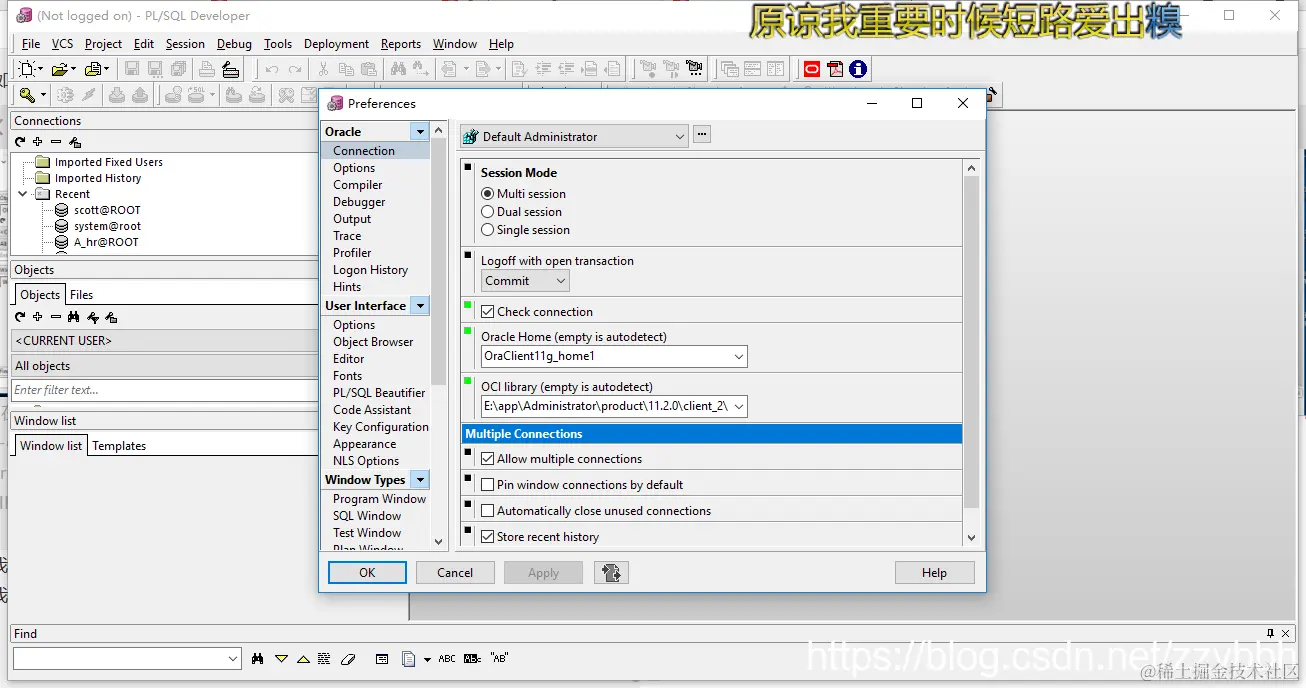Open the Find text dropdown
This screenshot has width=1306, height=688.
coord(234,659)
